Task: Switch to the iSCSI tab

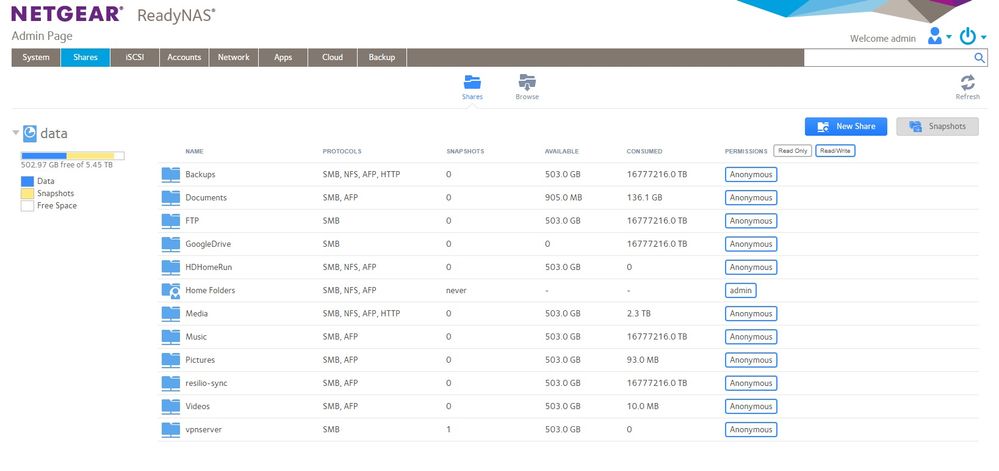Action: (134, 58)
